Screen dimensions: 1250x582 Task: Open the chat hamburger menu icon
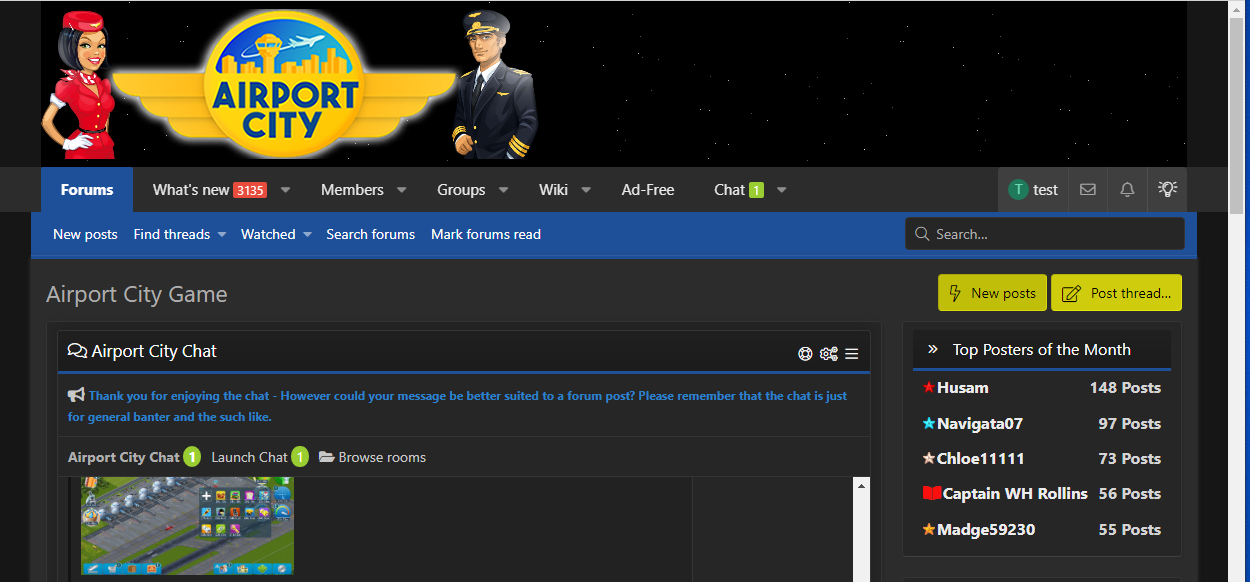pos(852,353)
